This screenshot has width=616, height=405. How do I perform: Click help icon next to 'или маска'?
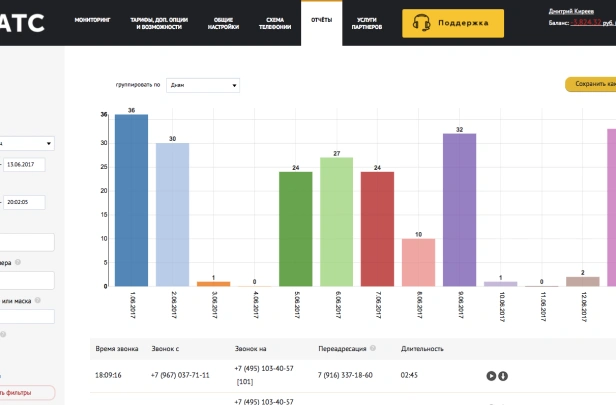click(38, 301)
